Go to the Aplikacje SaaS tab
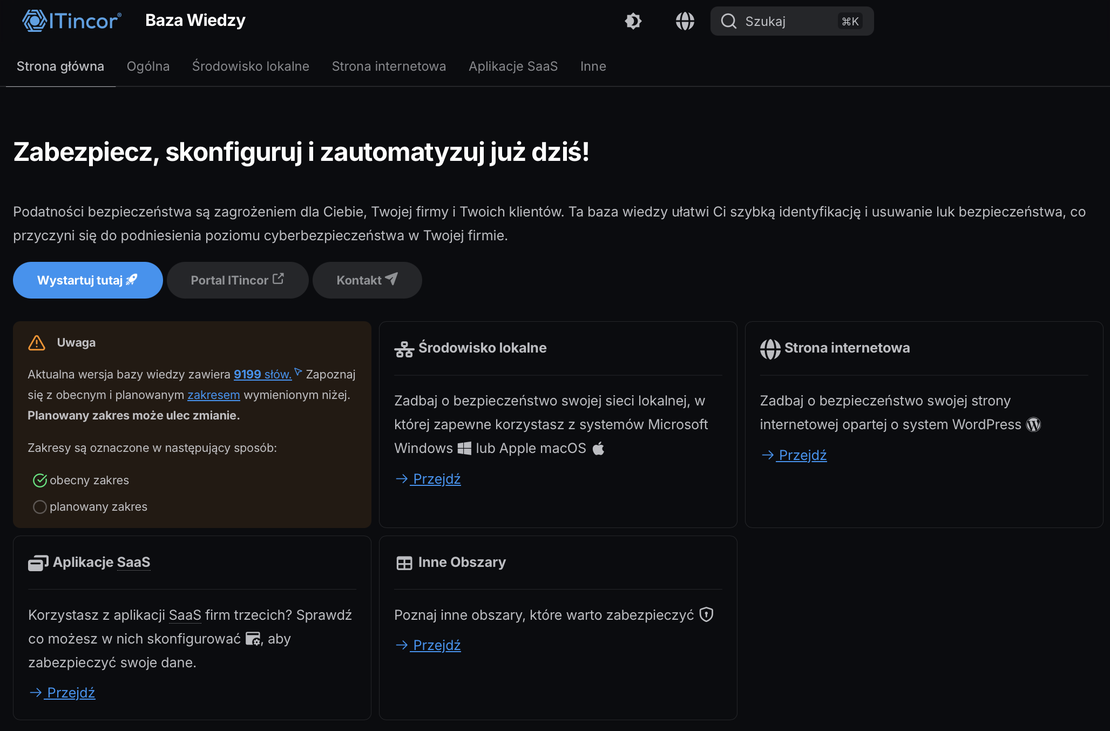Screen dimensions: 1110x731 [x=513, y=67]
